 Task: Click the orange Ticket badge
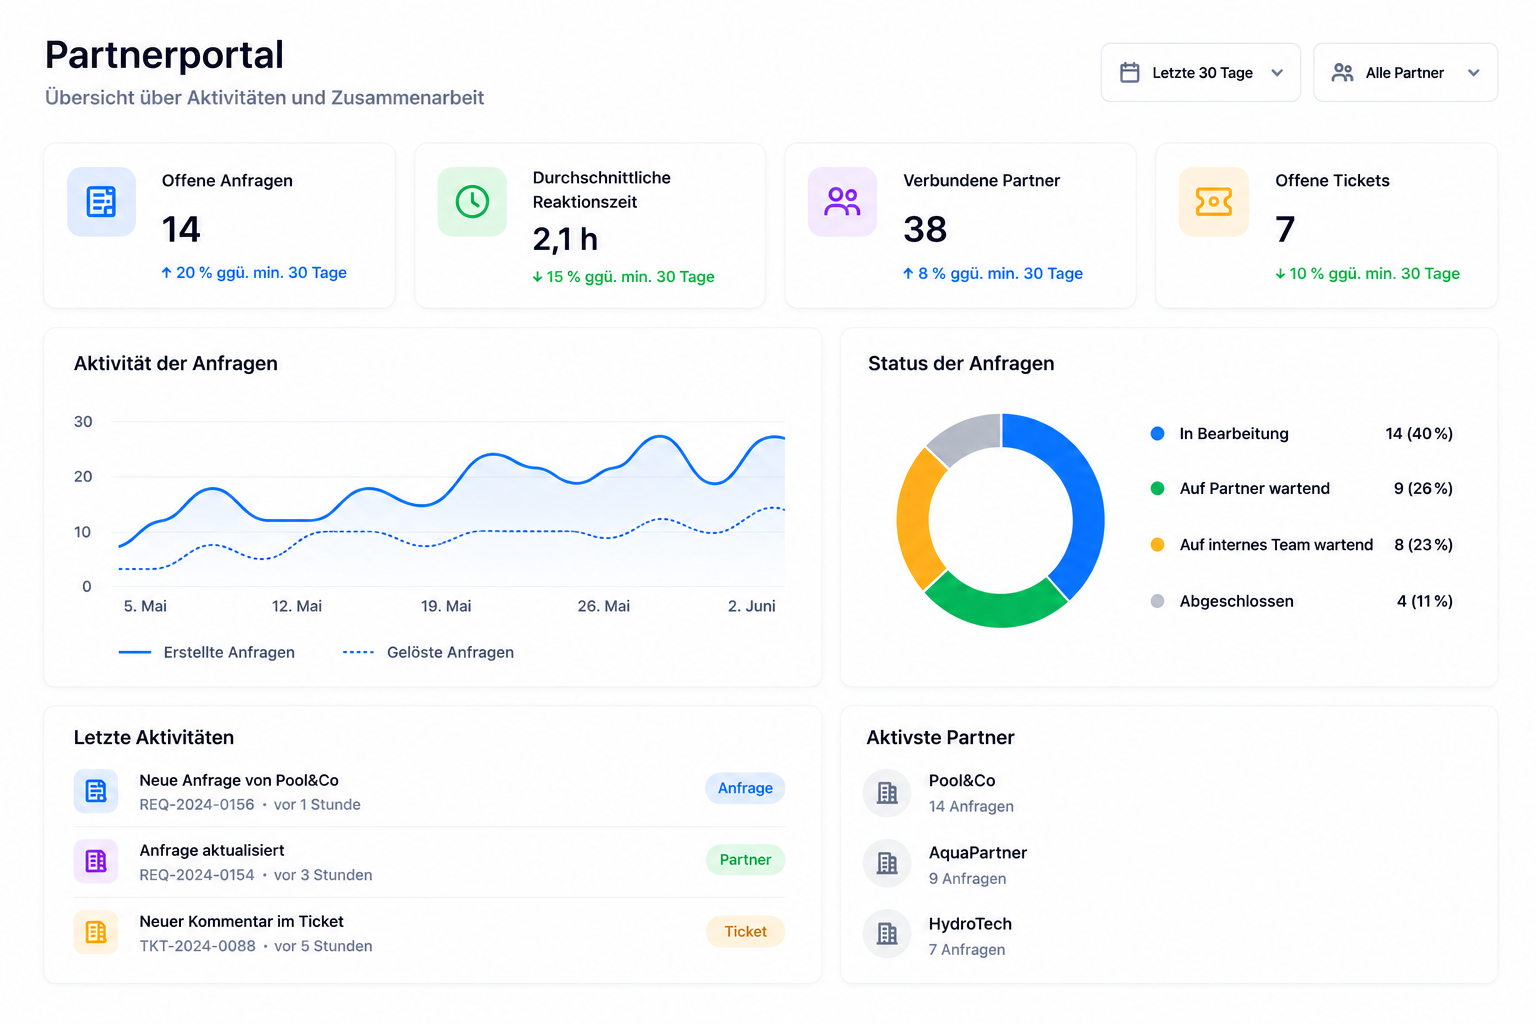tap(745, 932)
